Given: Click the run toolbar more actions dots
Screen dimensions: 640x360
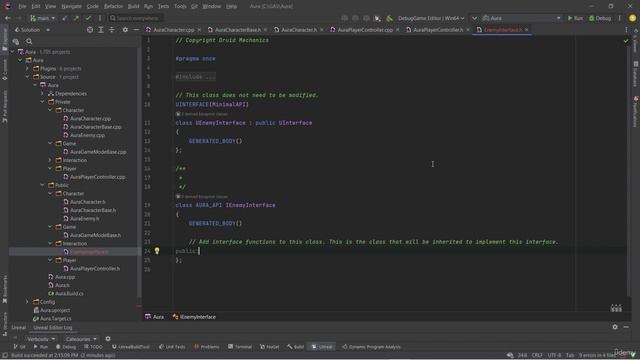Looking at the screenshot, I should [x=619, y=18].
